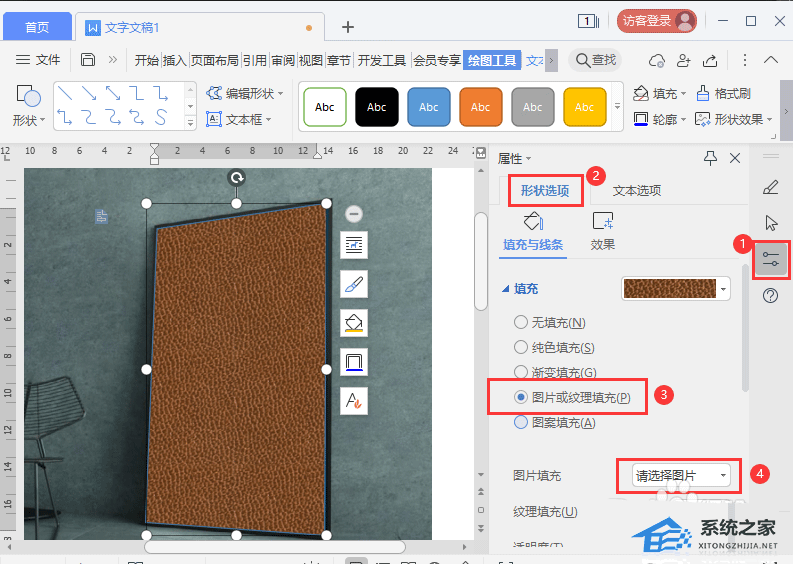
Task: Click the Format Painter icon
Action: tap(723, 93)
